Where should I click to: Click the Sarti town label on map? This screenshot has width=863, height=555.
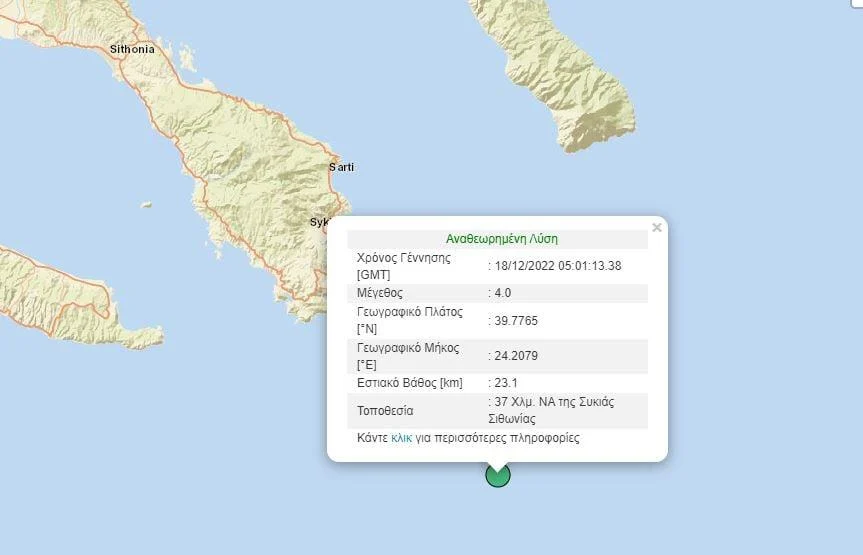[x=341, y=167]
